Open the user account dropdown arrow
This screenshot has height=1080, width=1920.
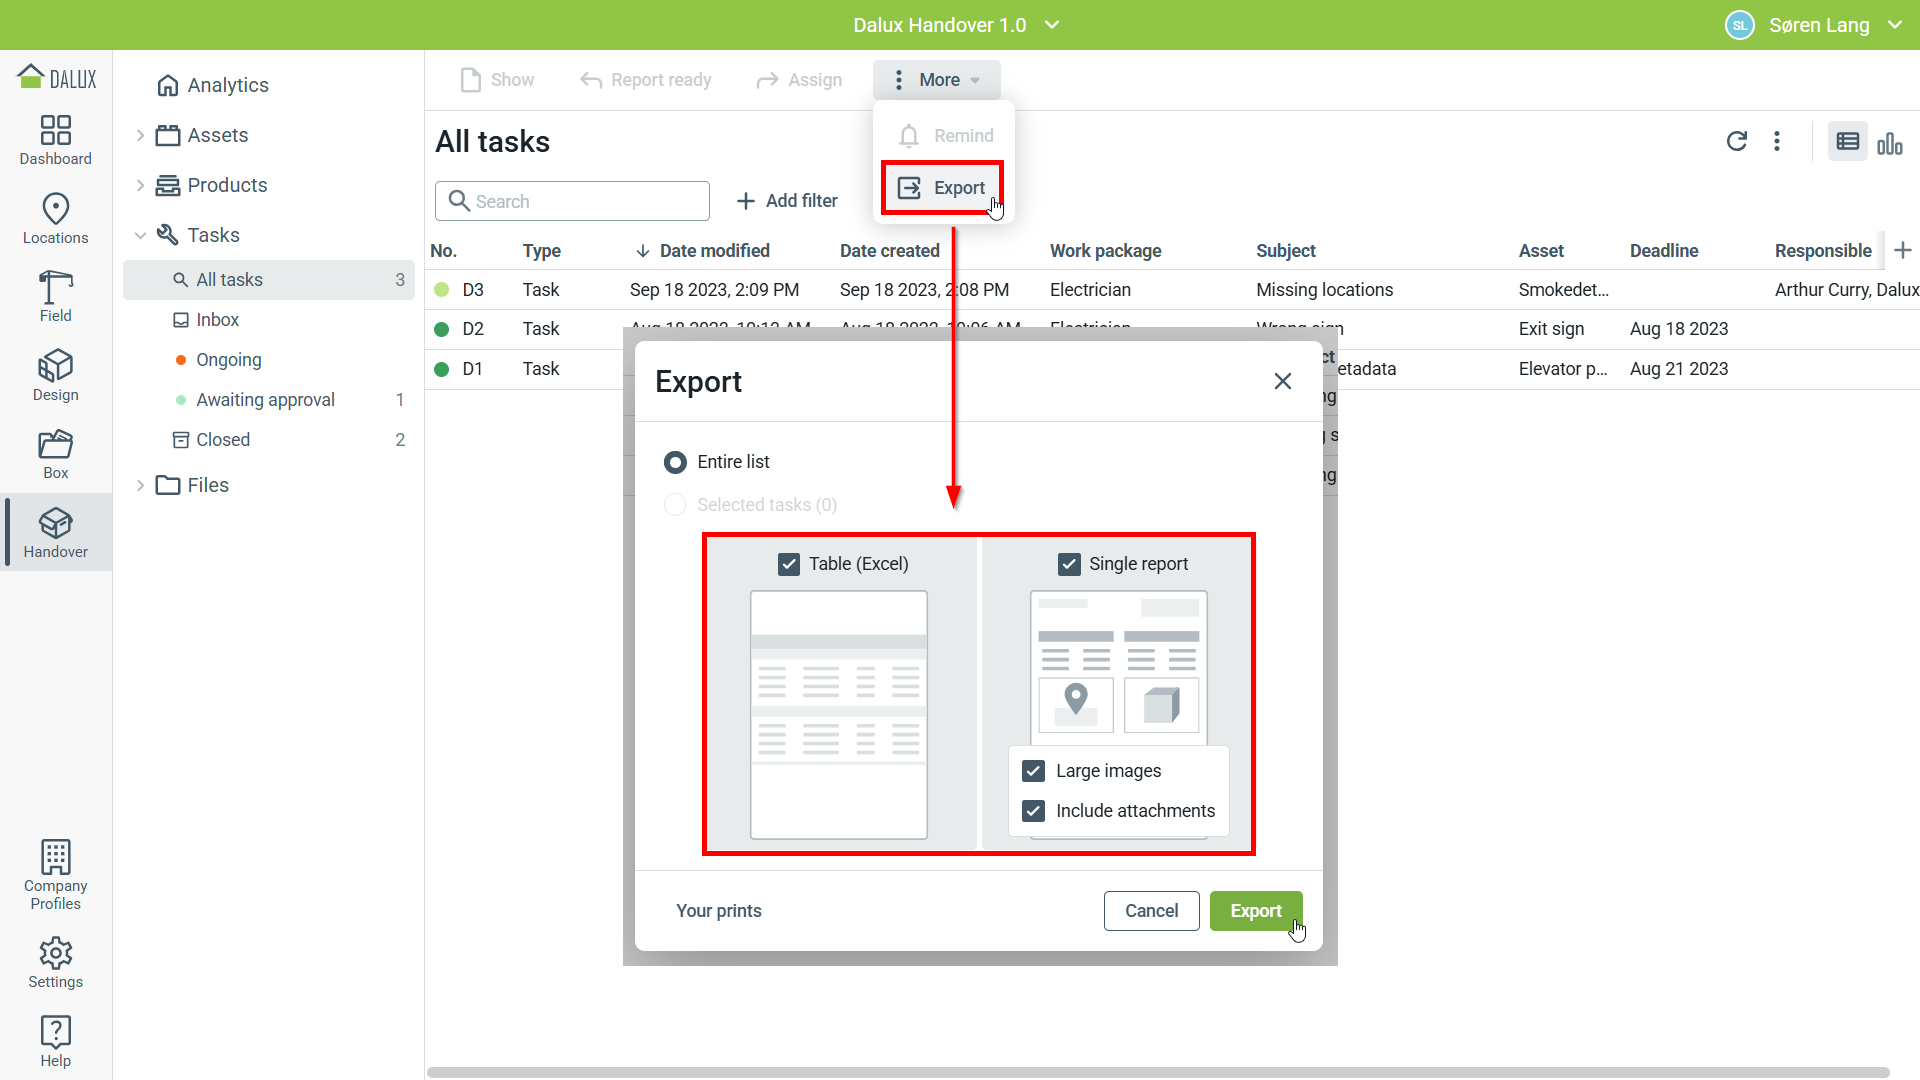[x=1895, y=25]
